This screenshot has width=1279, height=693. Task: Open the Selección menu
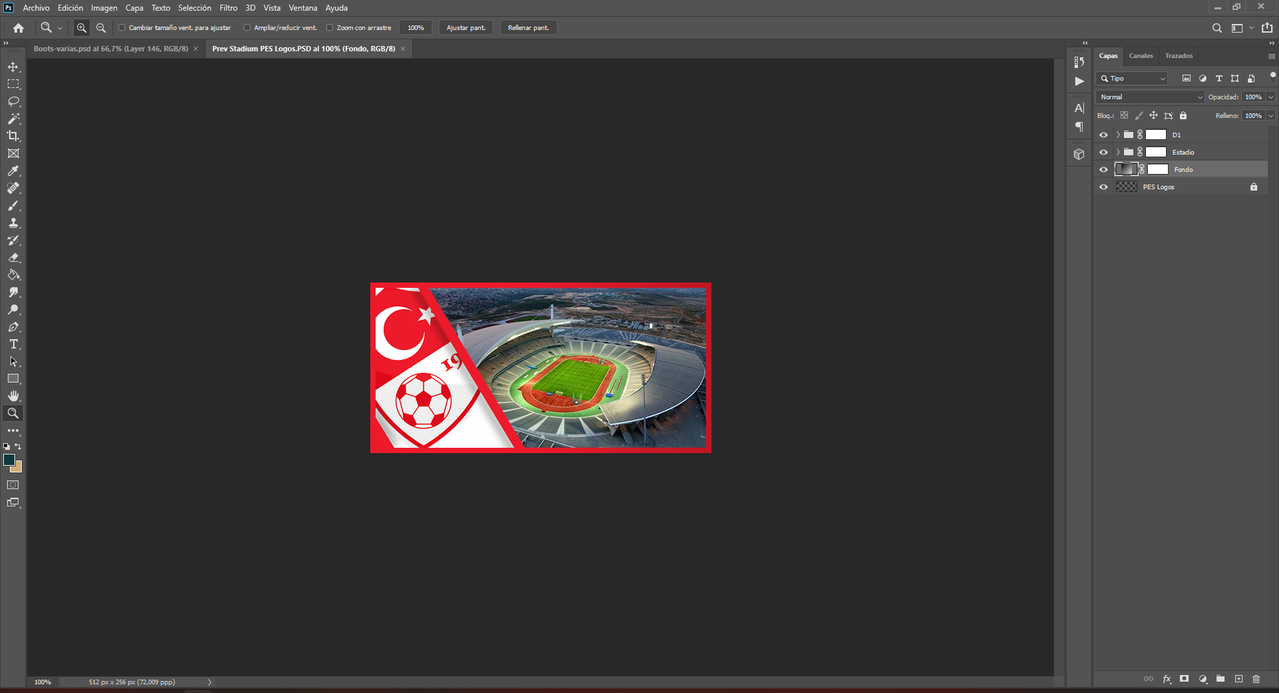[195, 8]
